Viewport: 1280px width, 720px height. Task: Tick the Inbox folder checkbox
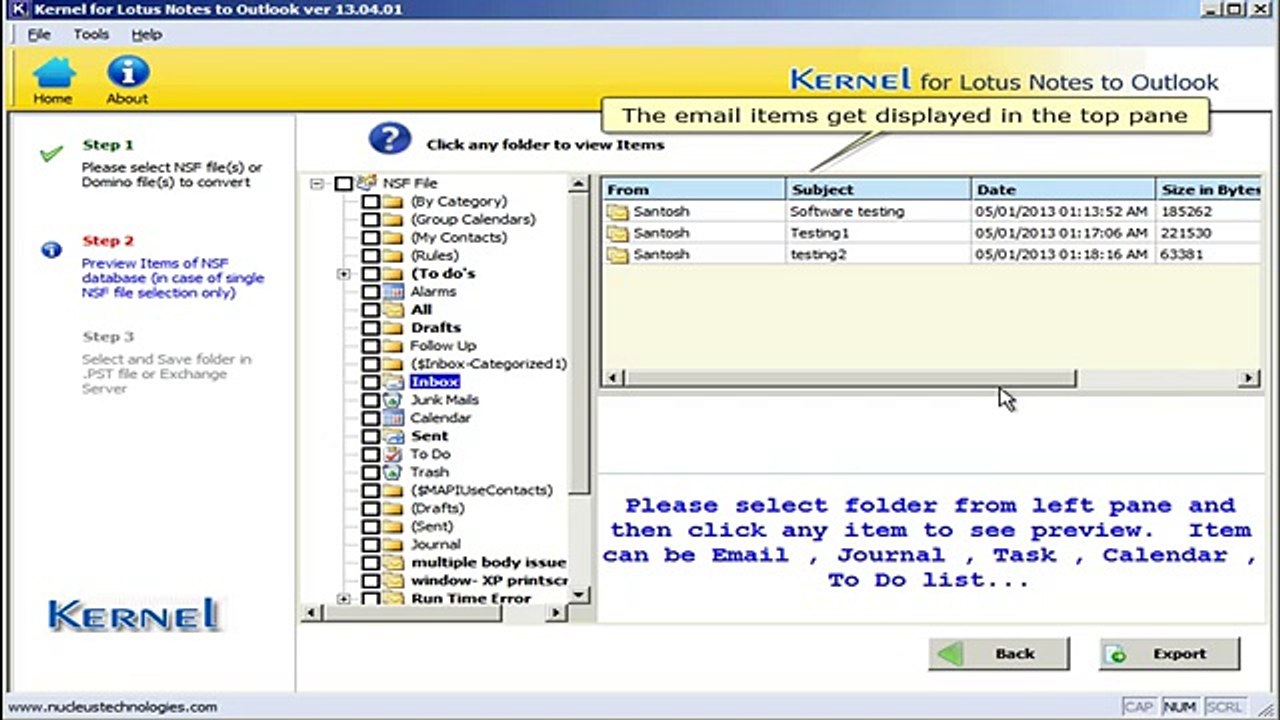coord(371,381)
